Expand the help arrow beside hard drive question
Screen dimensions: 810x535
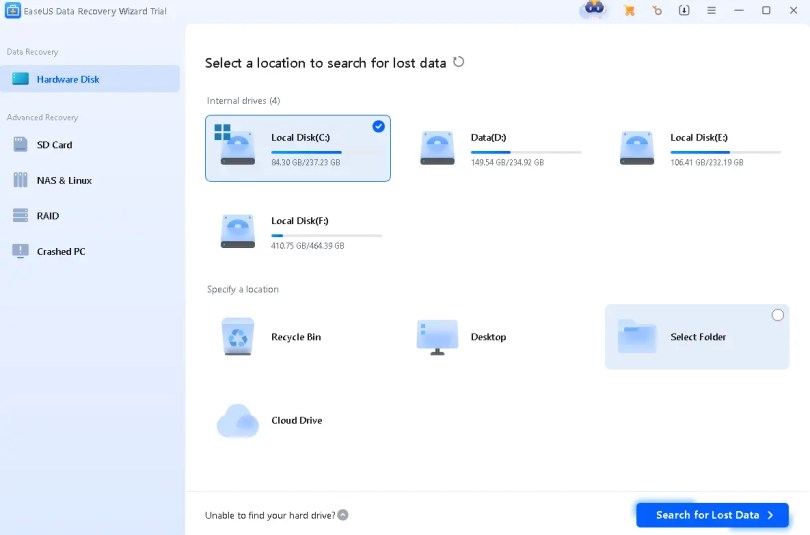pos(343,515)
